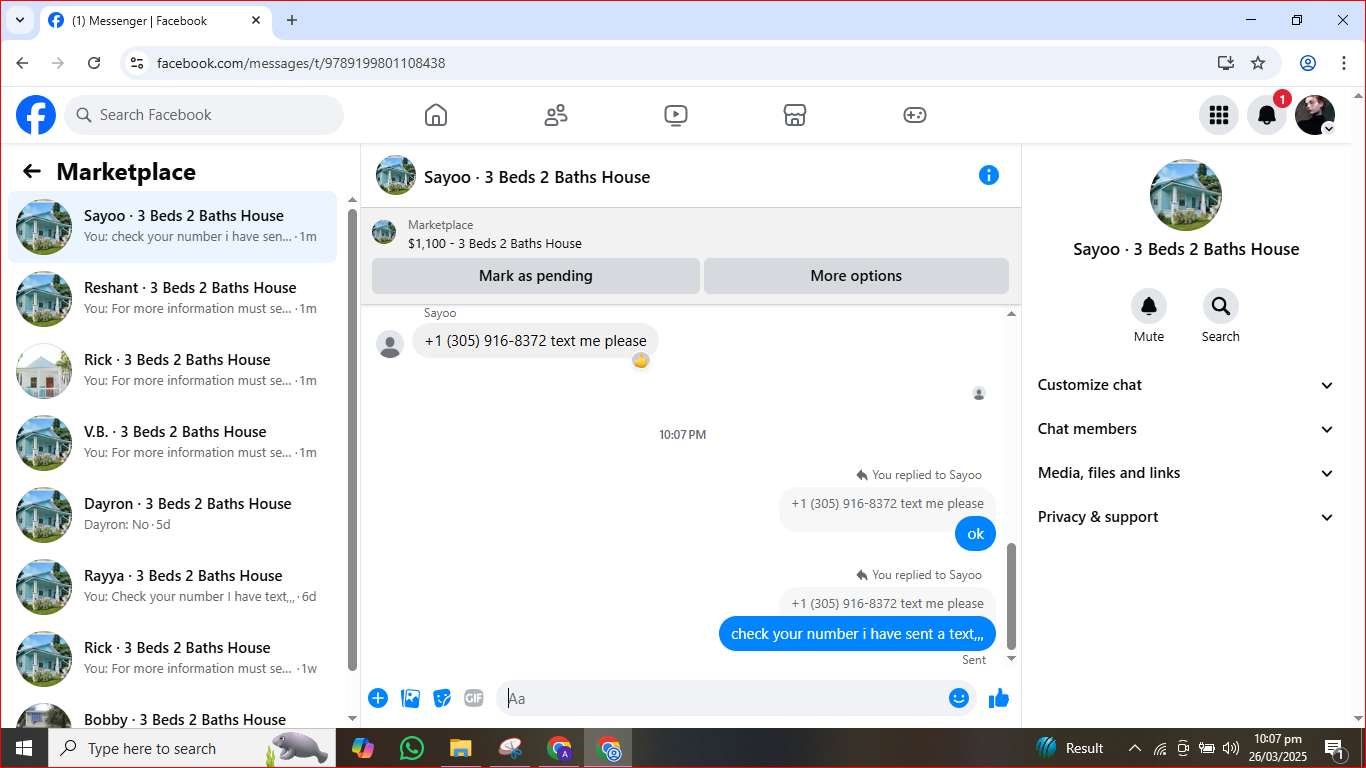This screenshot has height=768, width=1366.
Task: Expand Media, files and links section
Action: click(x=1186, y=473)
